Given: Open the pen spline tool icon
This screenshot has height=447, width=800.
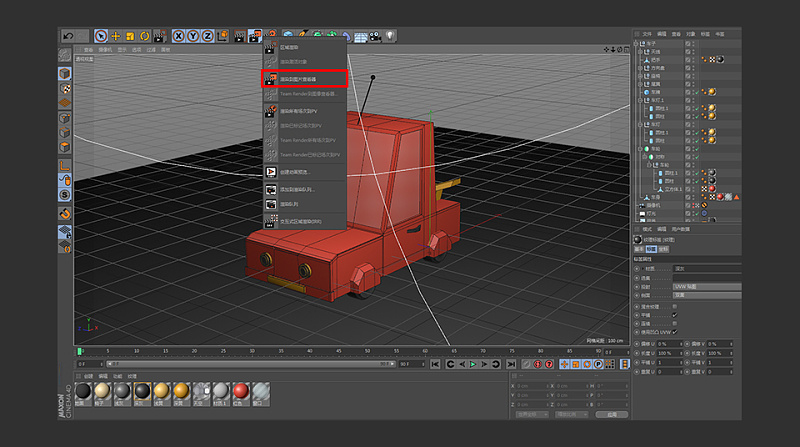Looking at the screenshot, I should 303,34.
